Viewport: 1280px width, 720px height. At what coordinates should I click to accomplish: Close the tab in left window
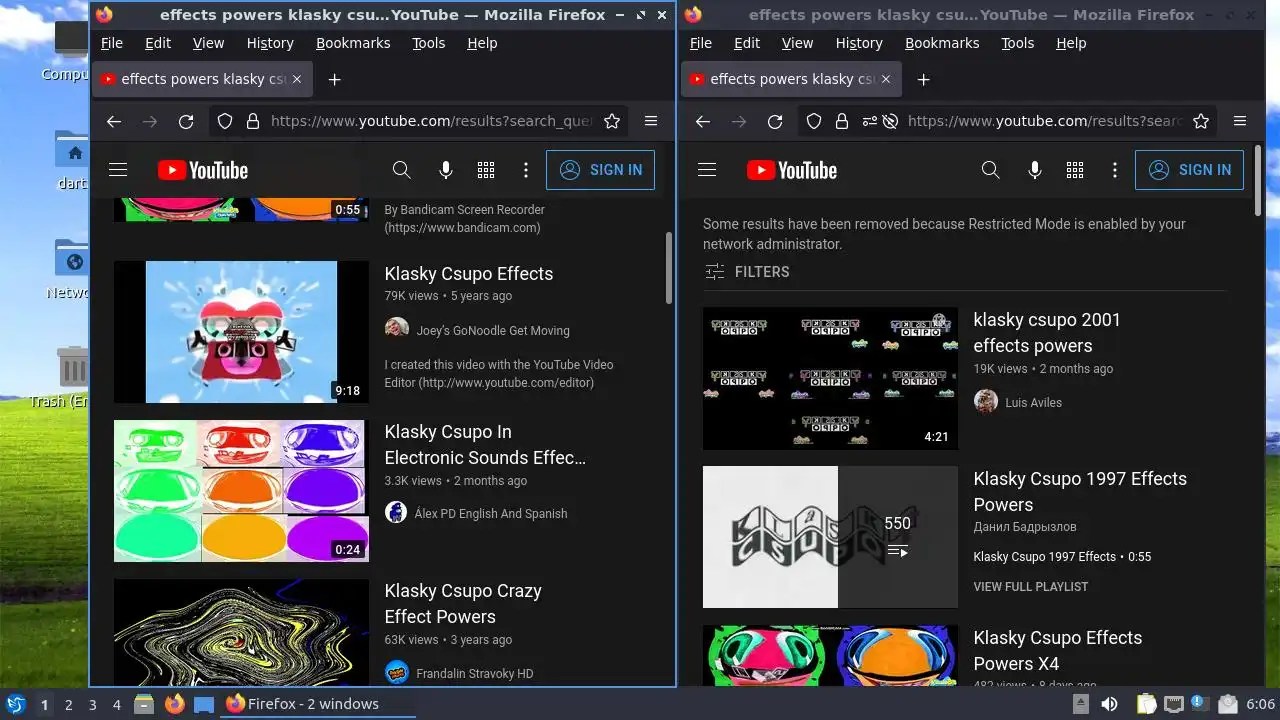[x=296, y=79]
